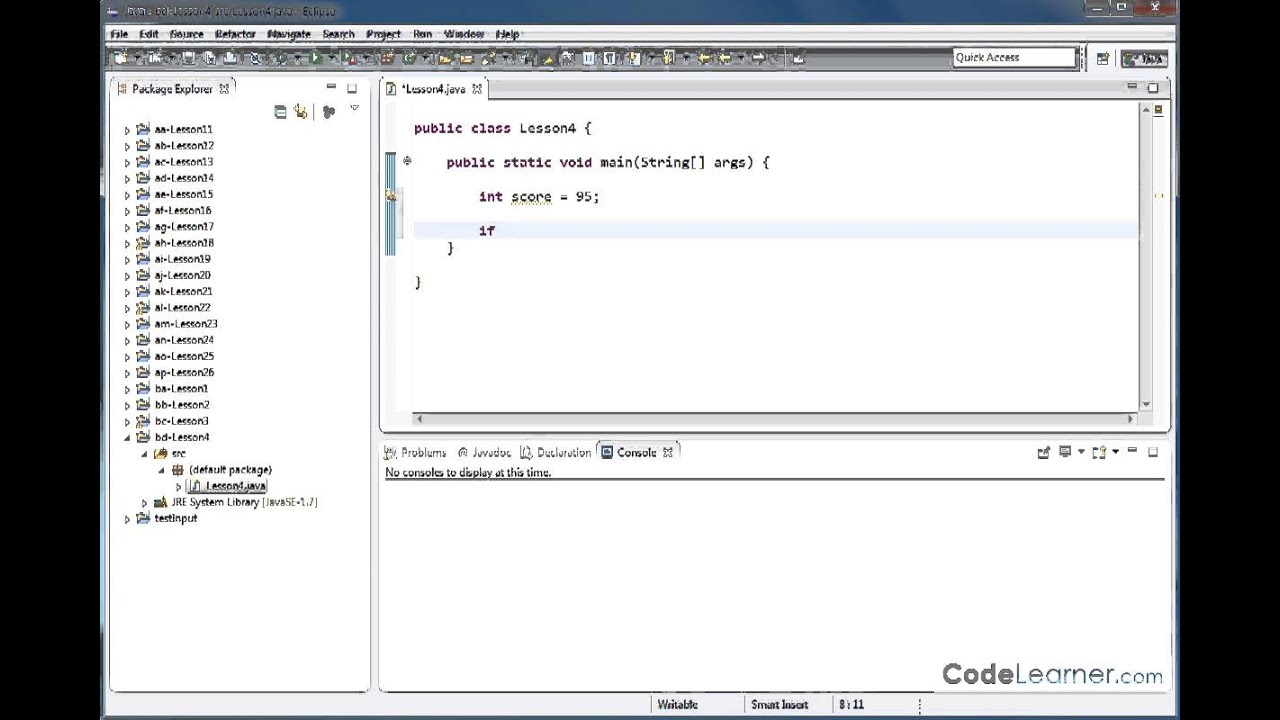
Task: Switch to the Problems tab
Action: point(416,452)
